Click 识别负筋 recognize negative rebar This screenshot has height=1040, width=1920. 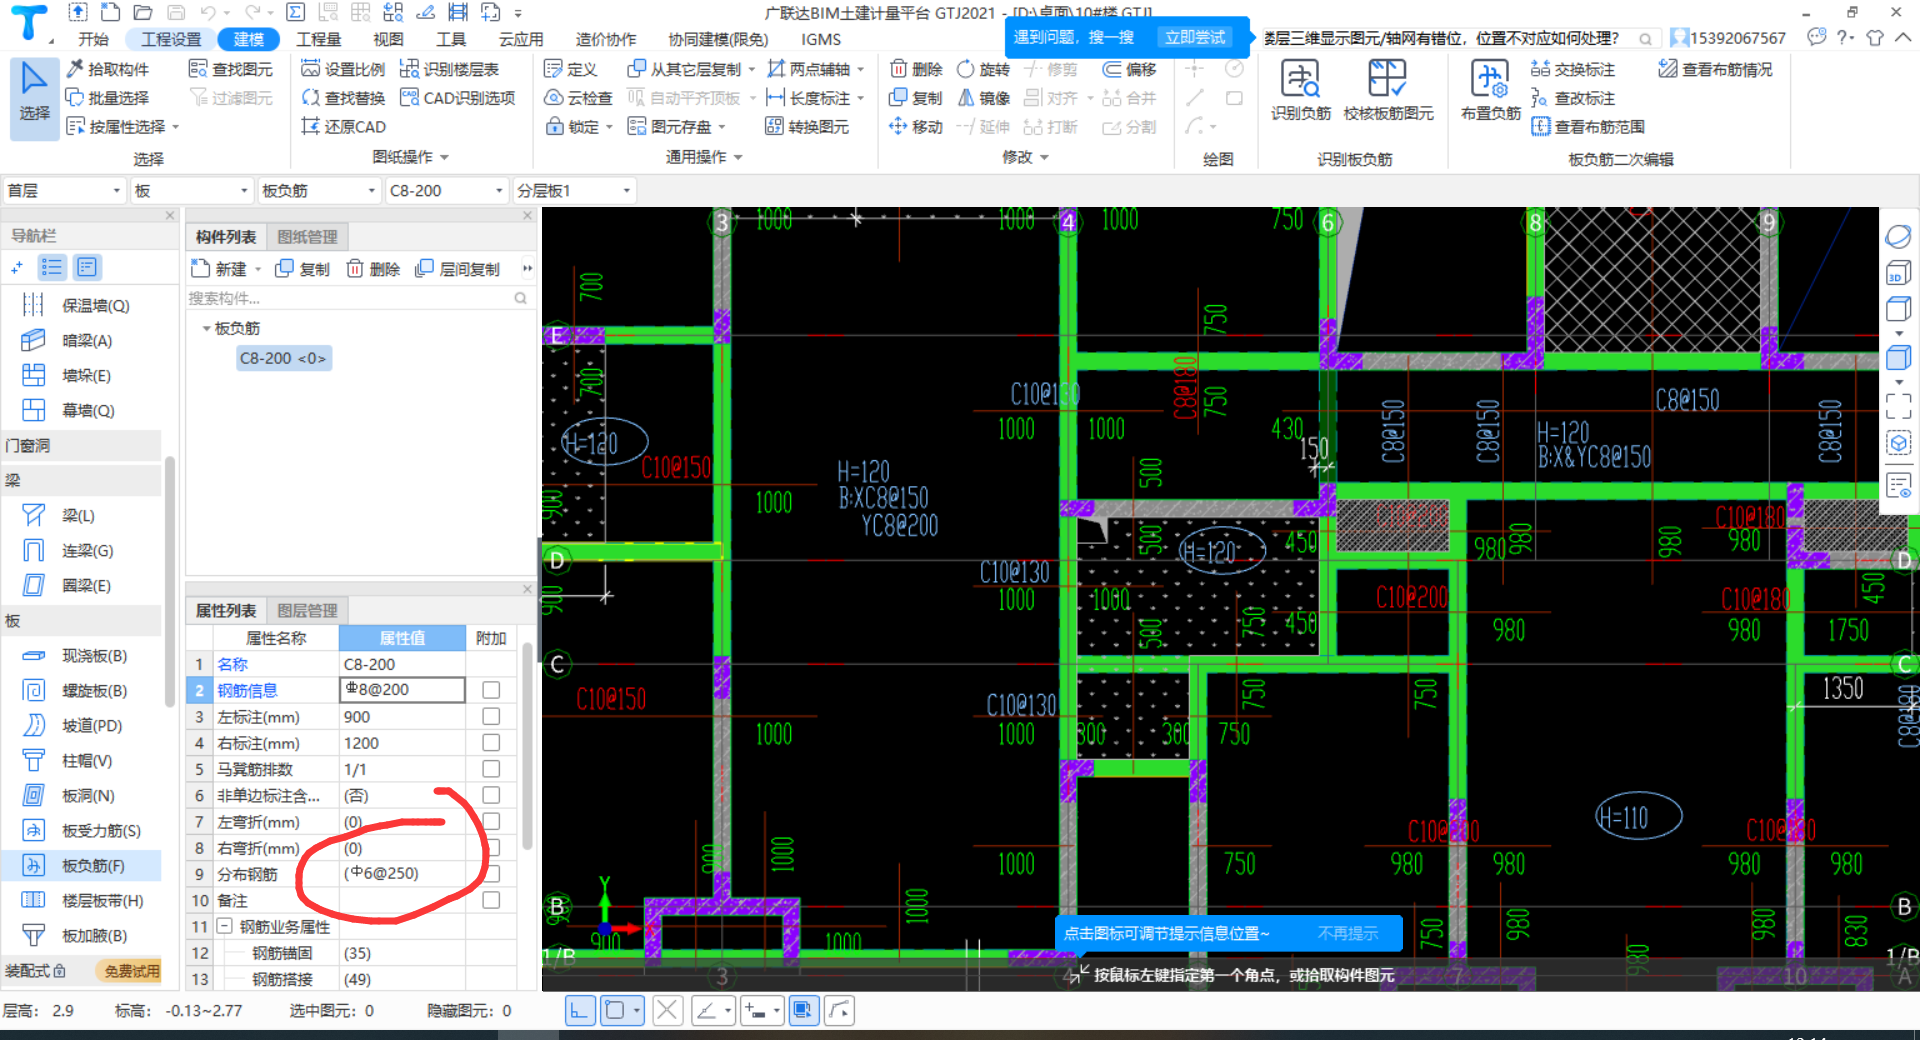click(1301, 90)
